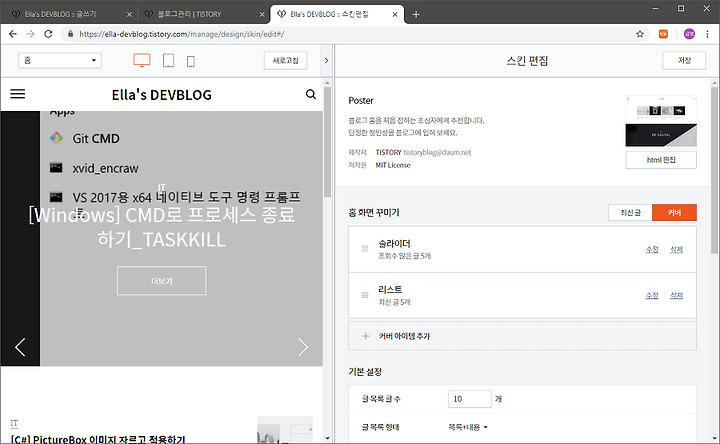Open the hamburger menu in blog preview
The height and width of the screenshot is (444, 720).
tap(18, 94)
